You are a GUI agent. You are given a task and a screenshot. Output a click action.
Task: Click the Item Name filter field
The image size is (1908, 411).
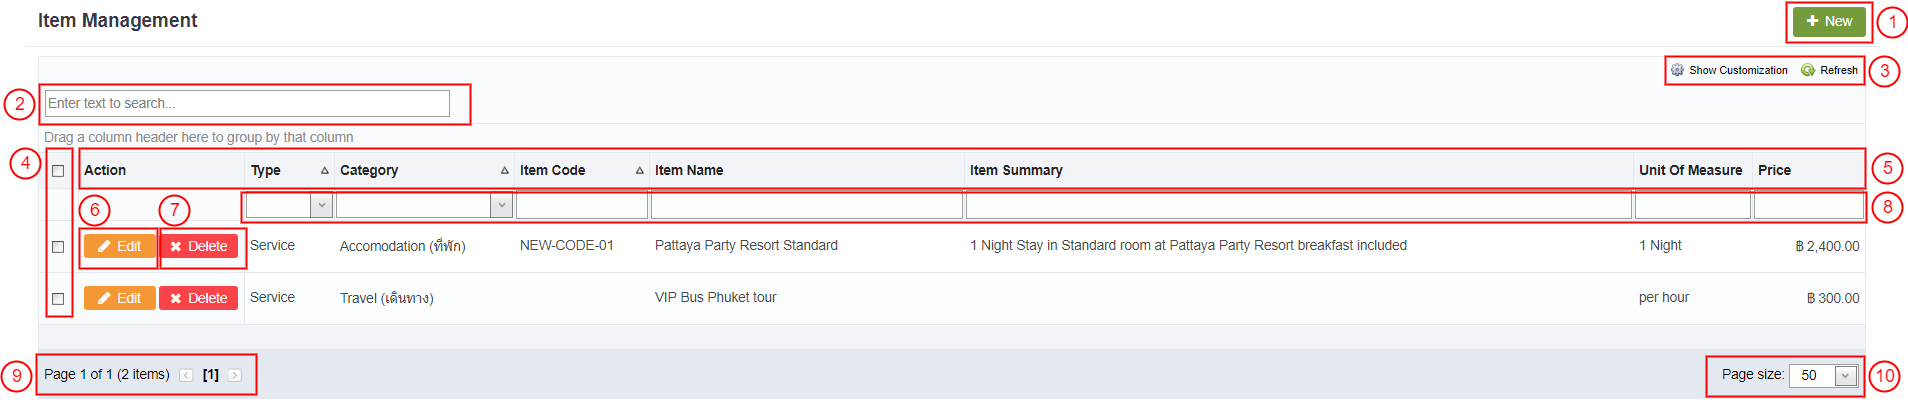click(x=806, y=206)
